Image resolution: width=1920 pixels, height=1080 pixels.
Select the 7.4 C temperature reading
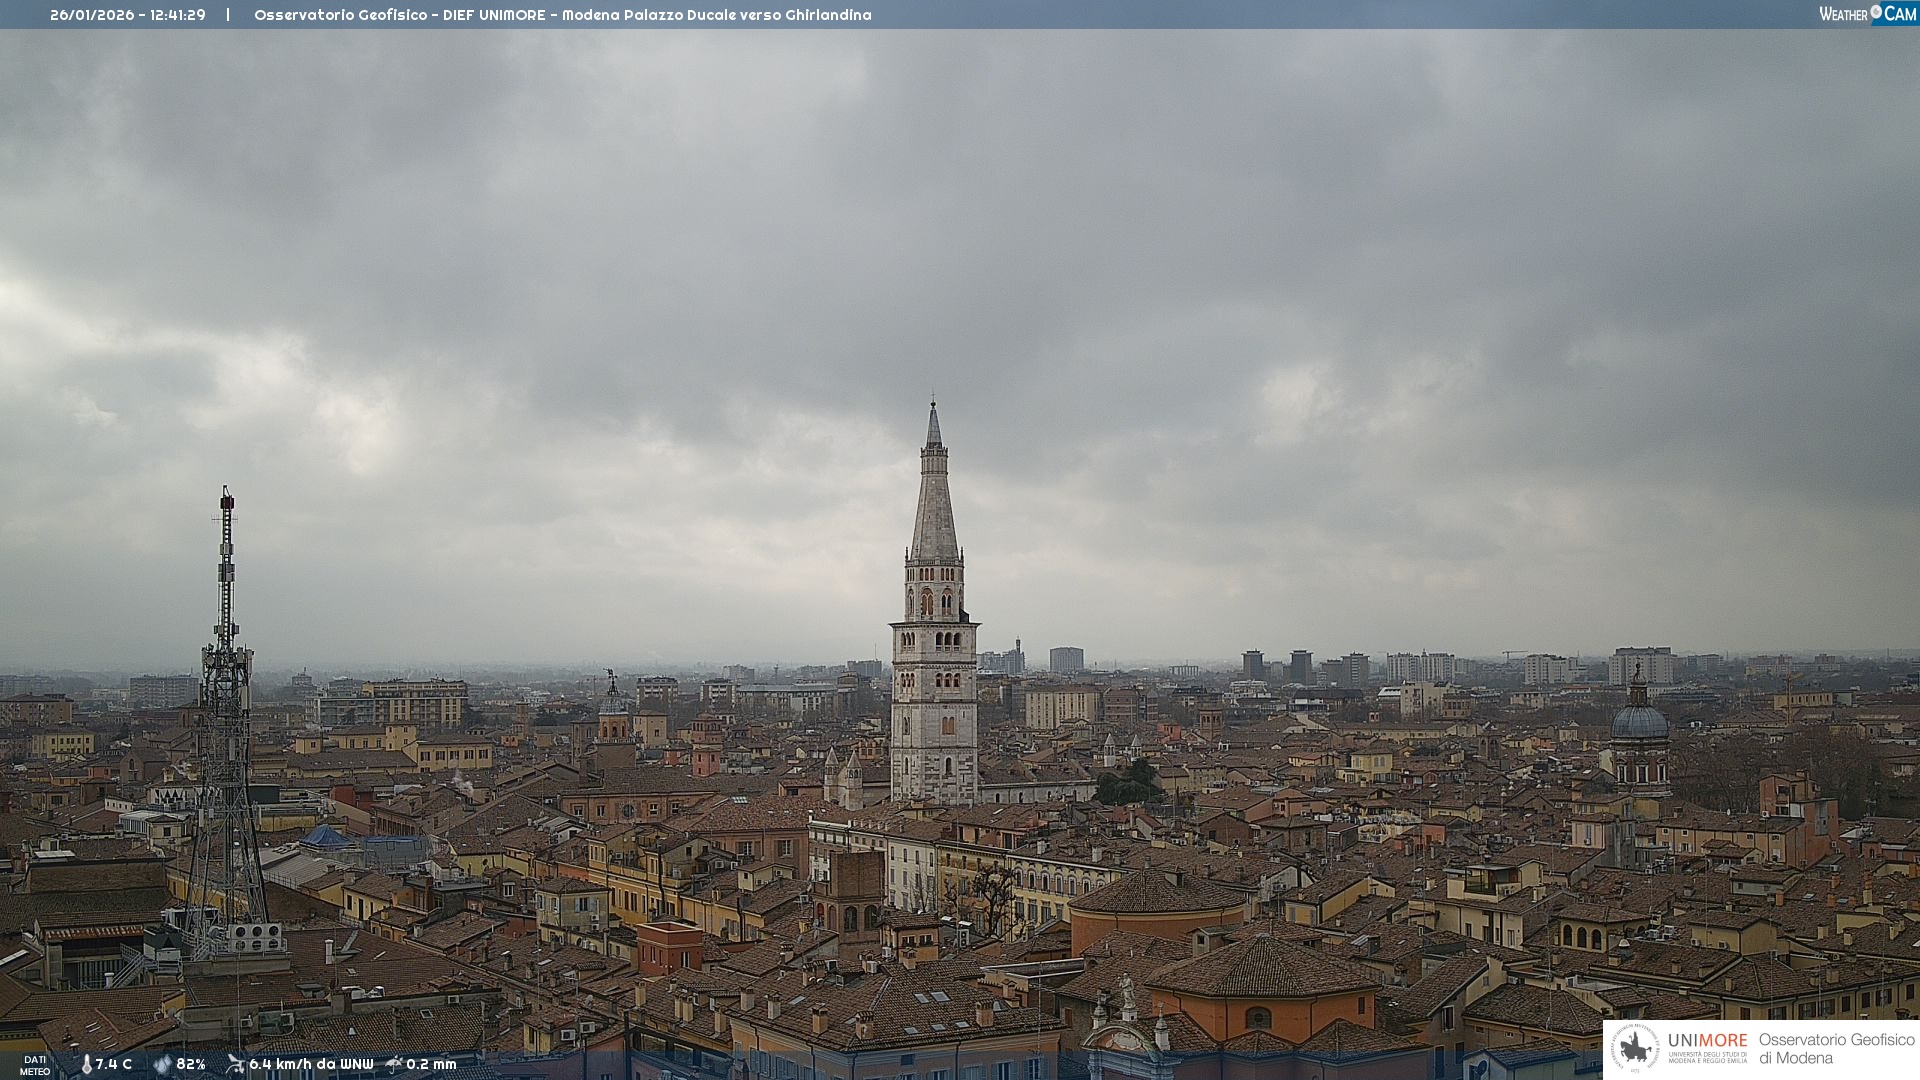click(114, 1064)
